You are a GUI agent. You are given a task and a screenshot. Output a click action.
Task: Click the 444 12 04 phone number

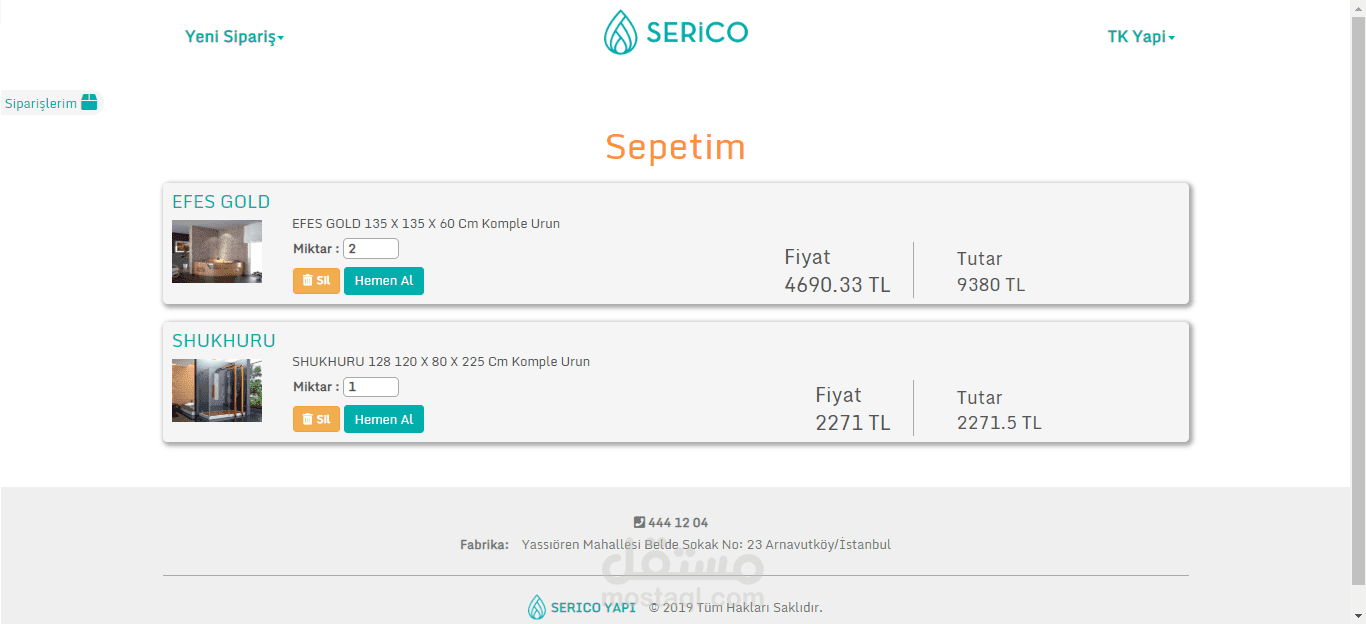[x=678, y=522]
